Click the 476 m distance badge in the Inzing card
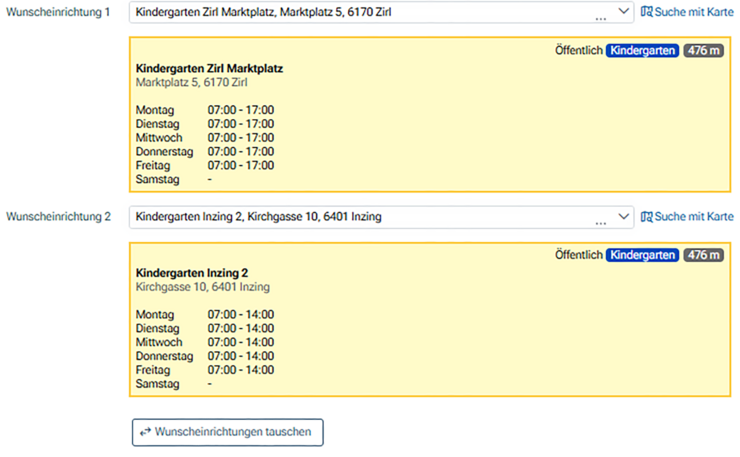Screen dimensions: 740x457 click(x=704, y=255)
